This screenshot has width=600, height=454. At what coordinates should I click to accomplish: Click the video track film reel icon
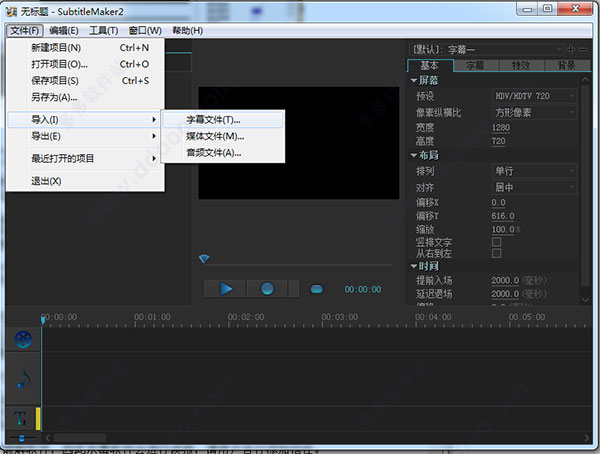[23, 339]
